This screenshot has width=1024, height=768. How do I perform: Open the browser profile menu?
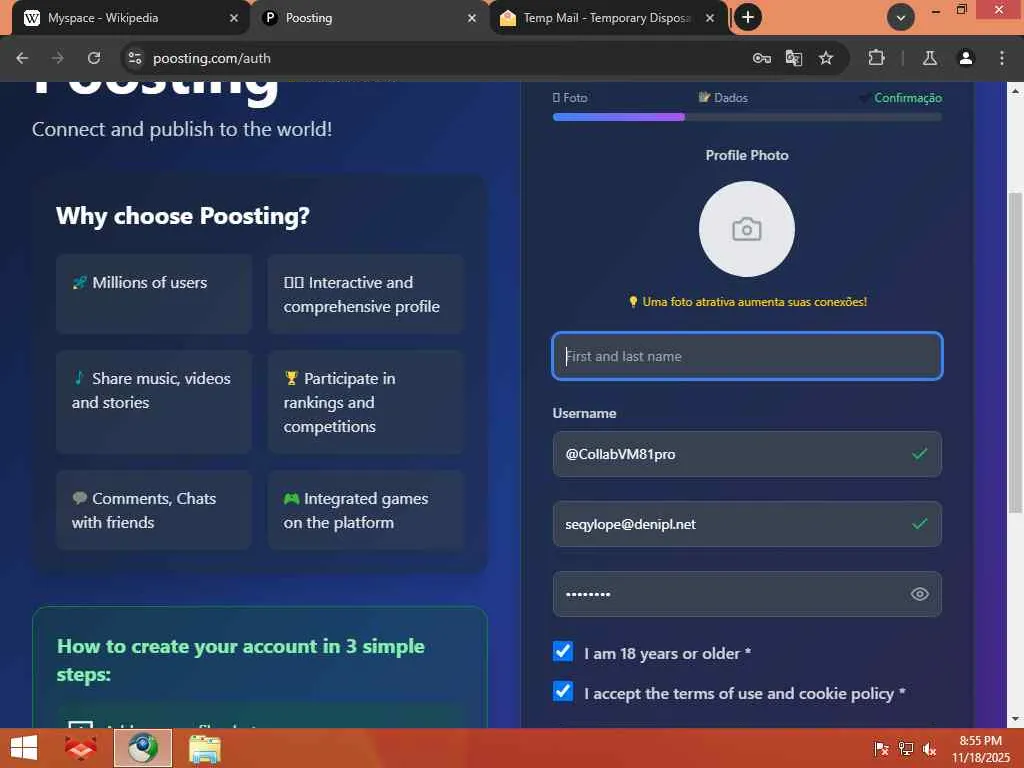click(965, 58)
